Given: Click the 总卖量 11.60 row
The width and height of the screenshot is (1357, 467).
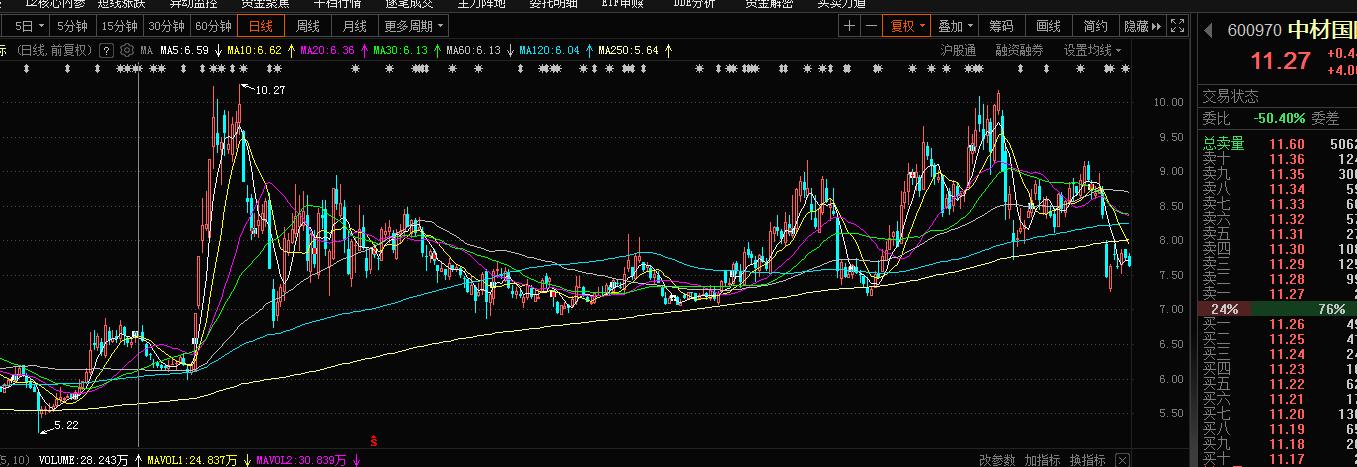Looking at the screenshot, I should (x=1279, y=144).
